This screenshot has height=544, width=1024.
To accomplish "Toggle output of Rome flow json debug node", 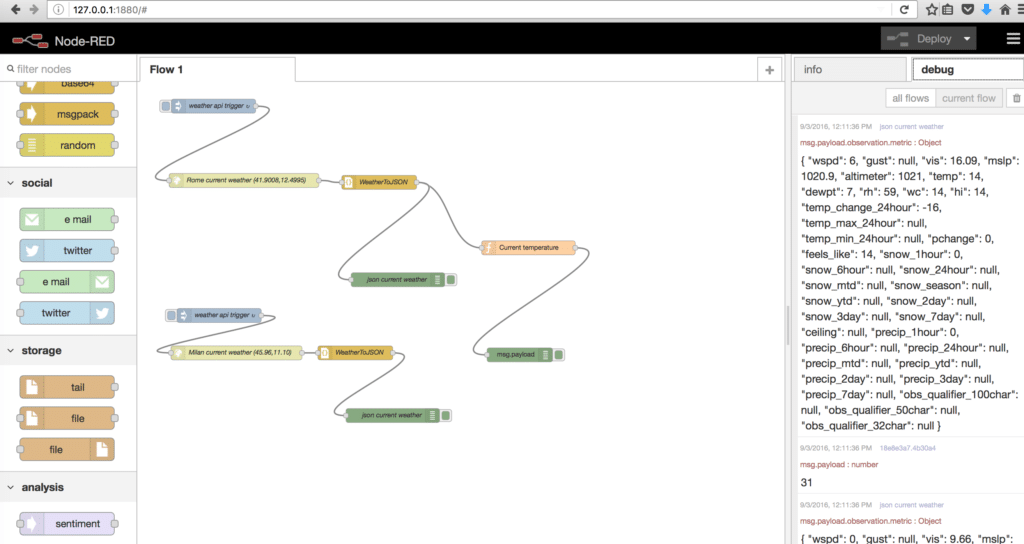I will point(451,280).
